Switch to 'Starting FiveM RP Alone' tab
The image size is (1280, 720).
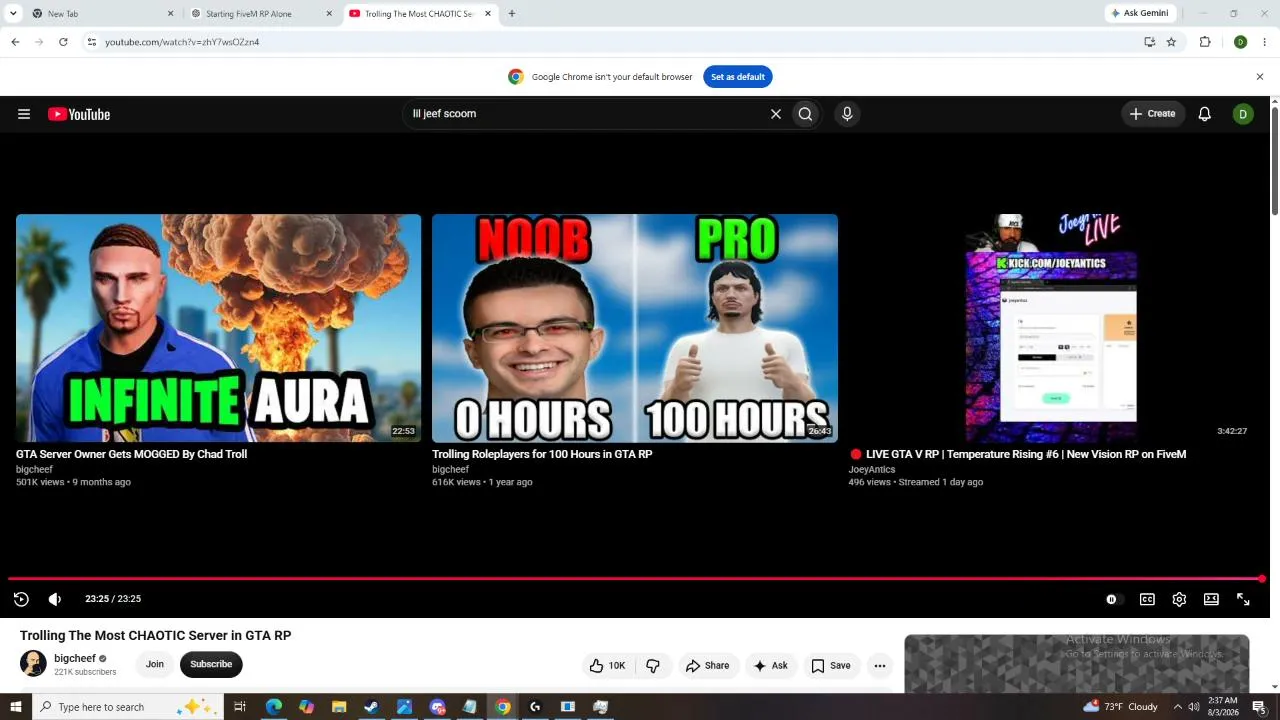(263, 14)
